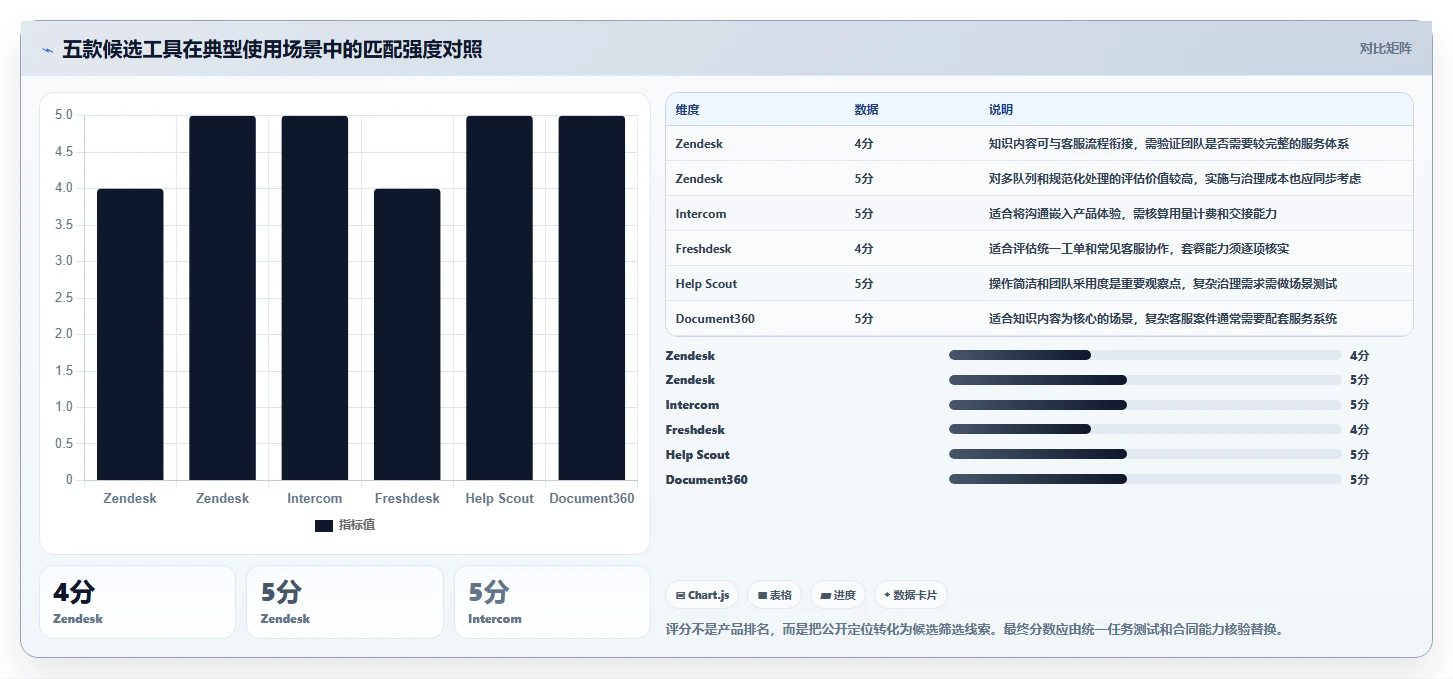Viewport: 1453px width, 679px height.
Task: Click the title 五款候选工具在典型使用场景中的匹配强度对照
Action: (272, 49)
